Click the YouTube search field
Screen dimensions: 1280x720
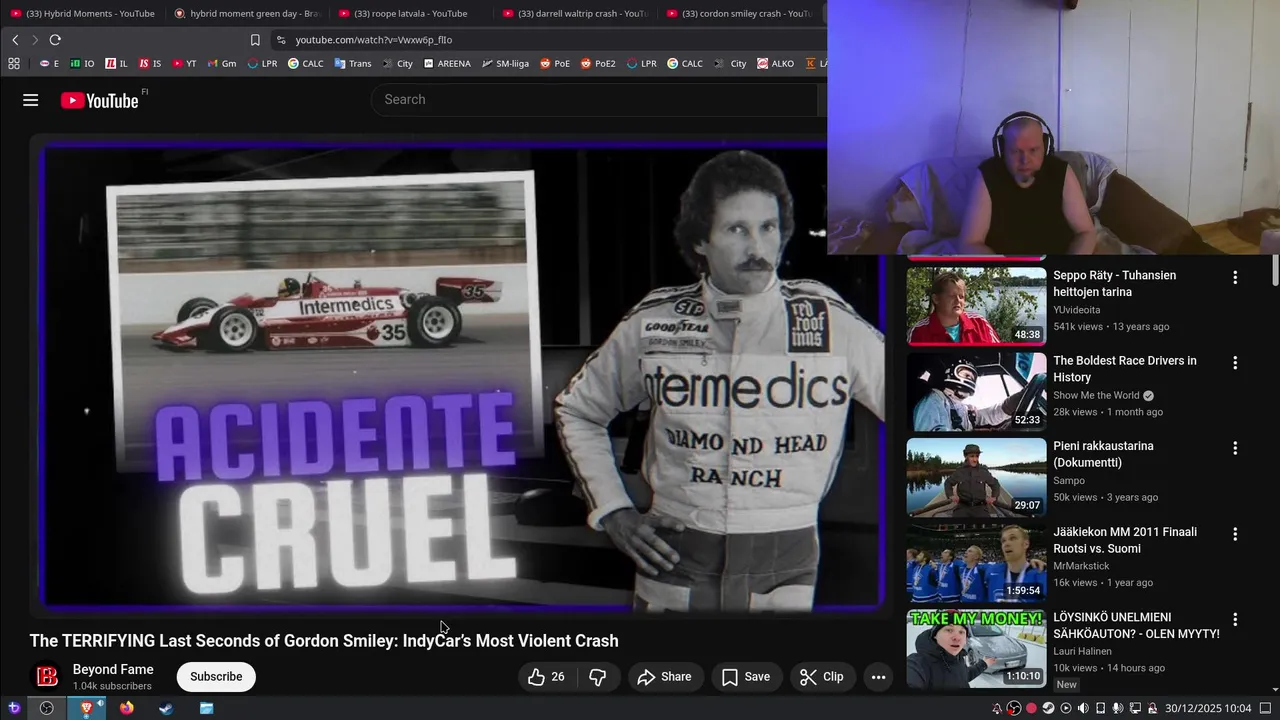(595, 100)
